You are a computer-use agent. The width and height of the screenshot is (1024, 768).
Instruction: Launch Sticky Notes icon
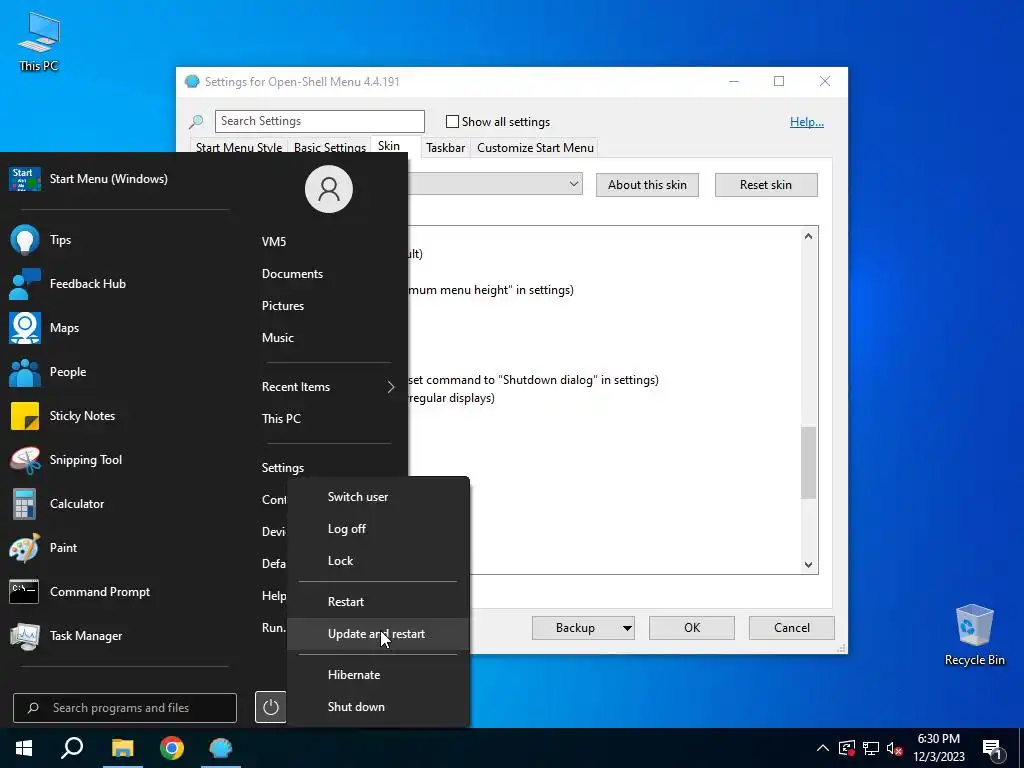tap(25, 416)
